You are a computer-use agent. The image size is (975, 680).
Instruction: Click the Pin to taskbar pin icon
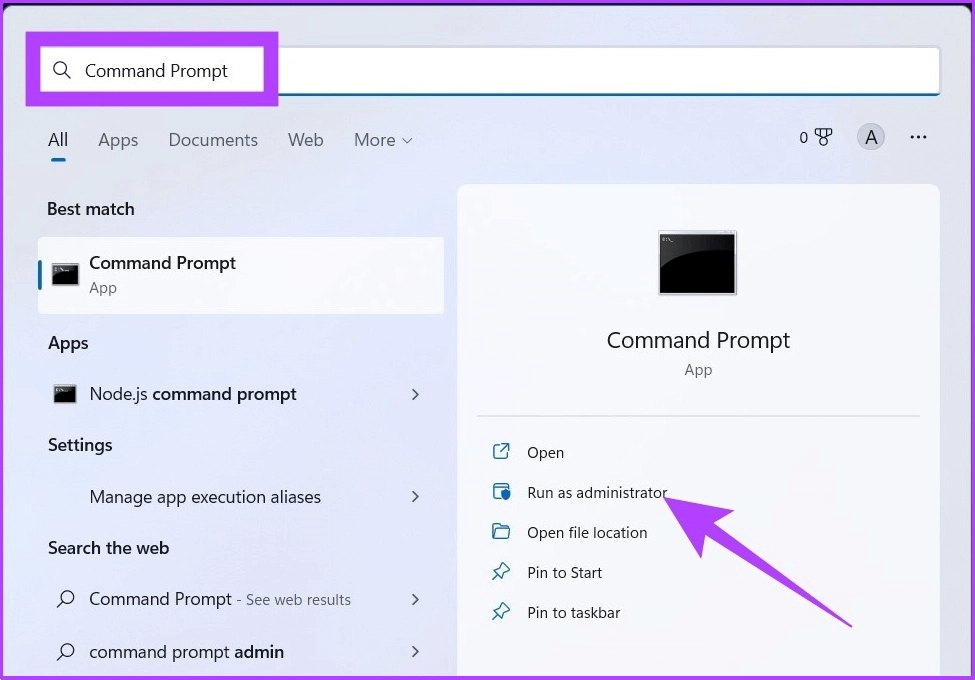[x=501, y=612]
